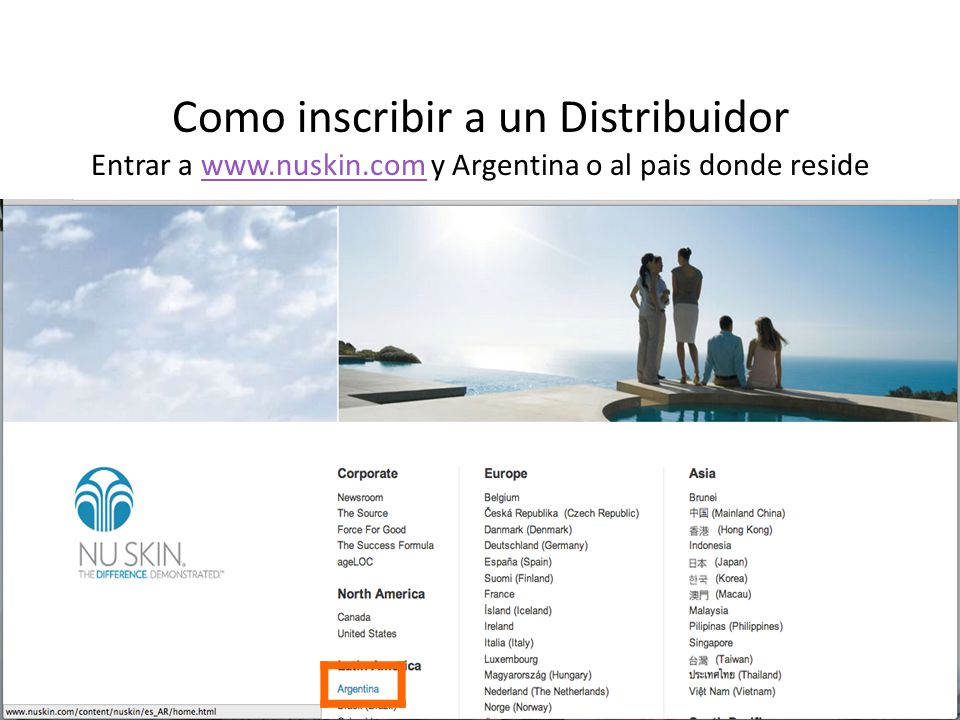Select Suomi (Finland) link

pyautogui.click(x=519, y=578)
